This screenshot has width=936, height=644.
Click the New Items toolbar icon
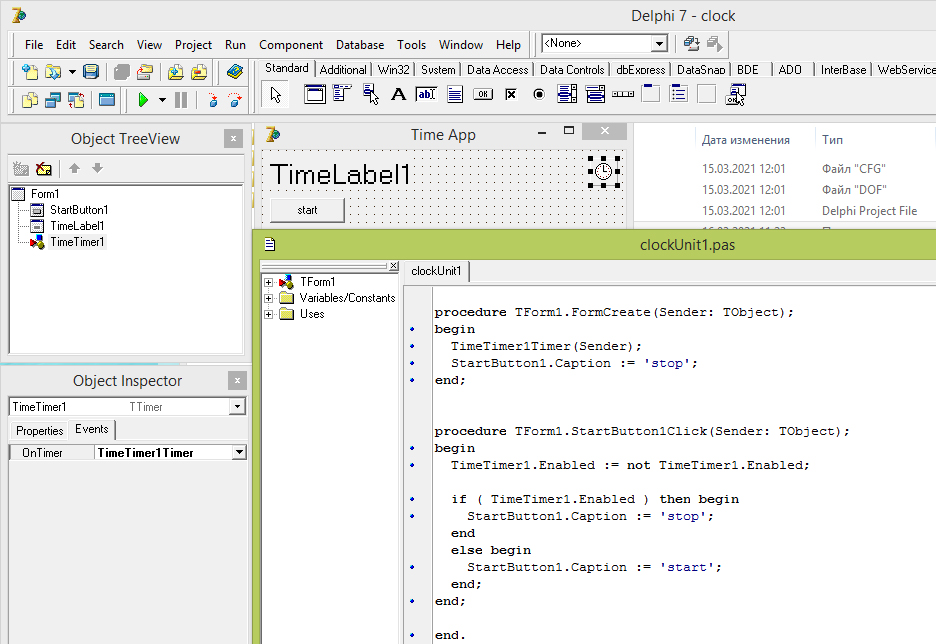coord(29,72)
